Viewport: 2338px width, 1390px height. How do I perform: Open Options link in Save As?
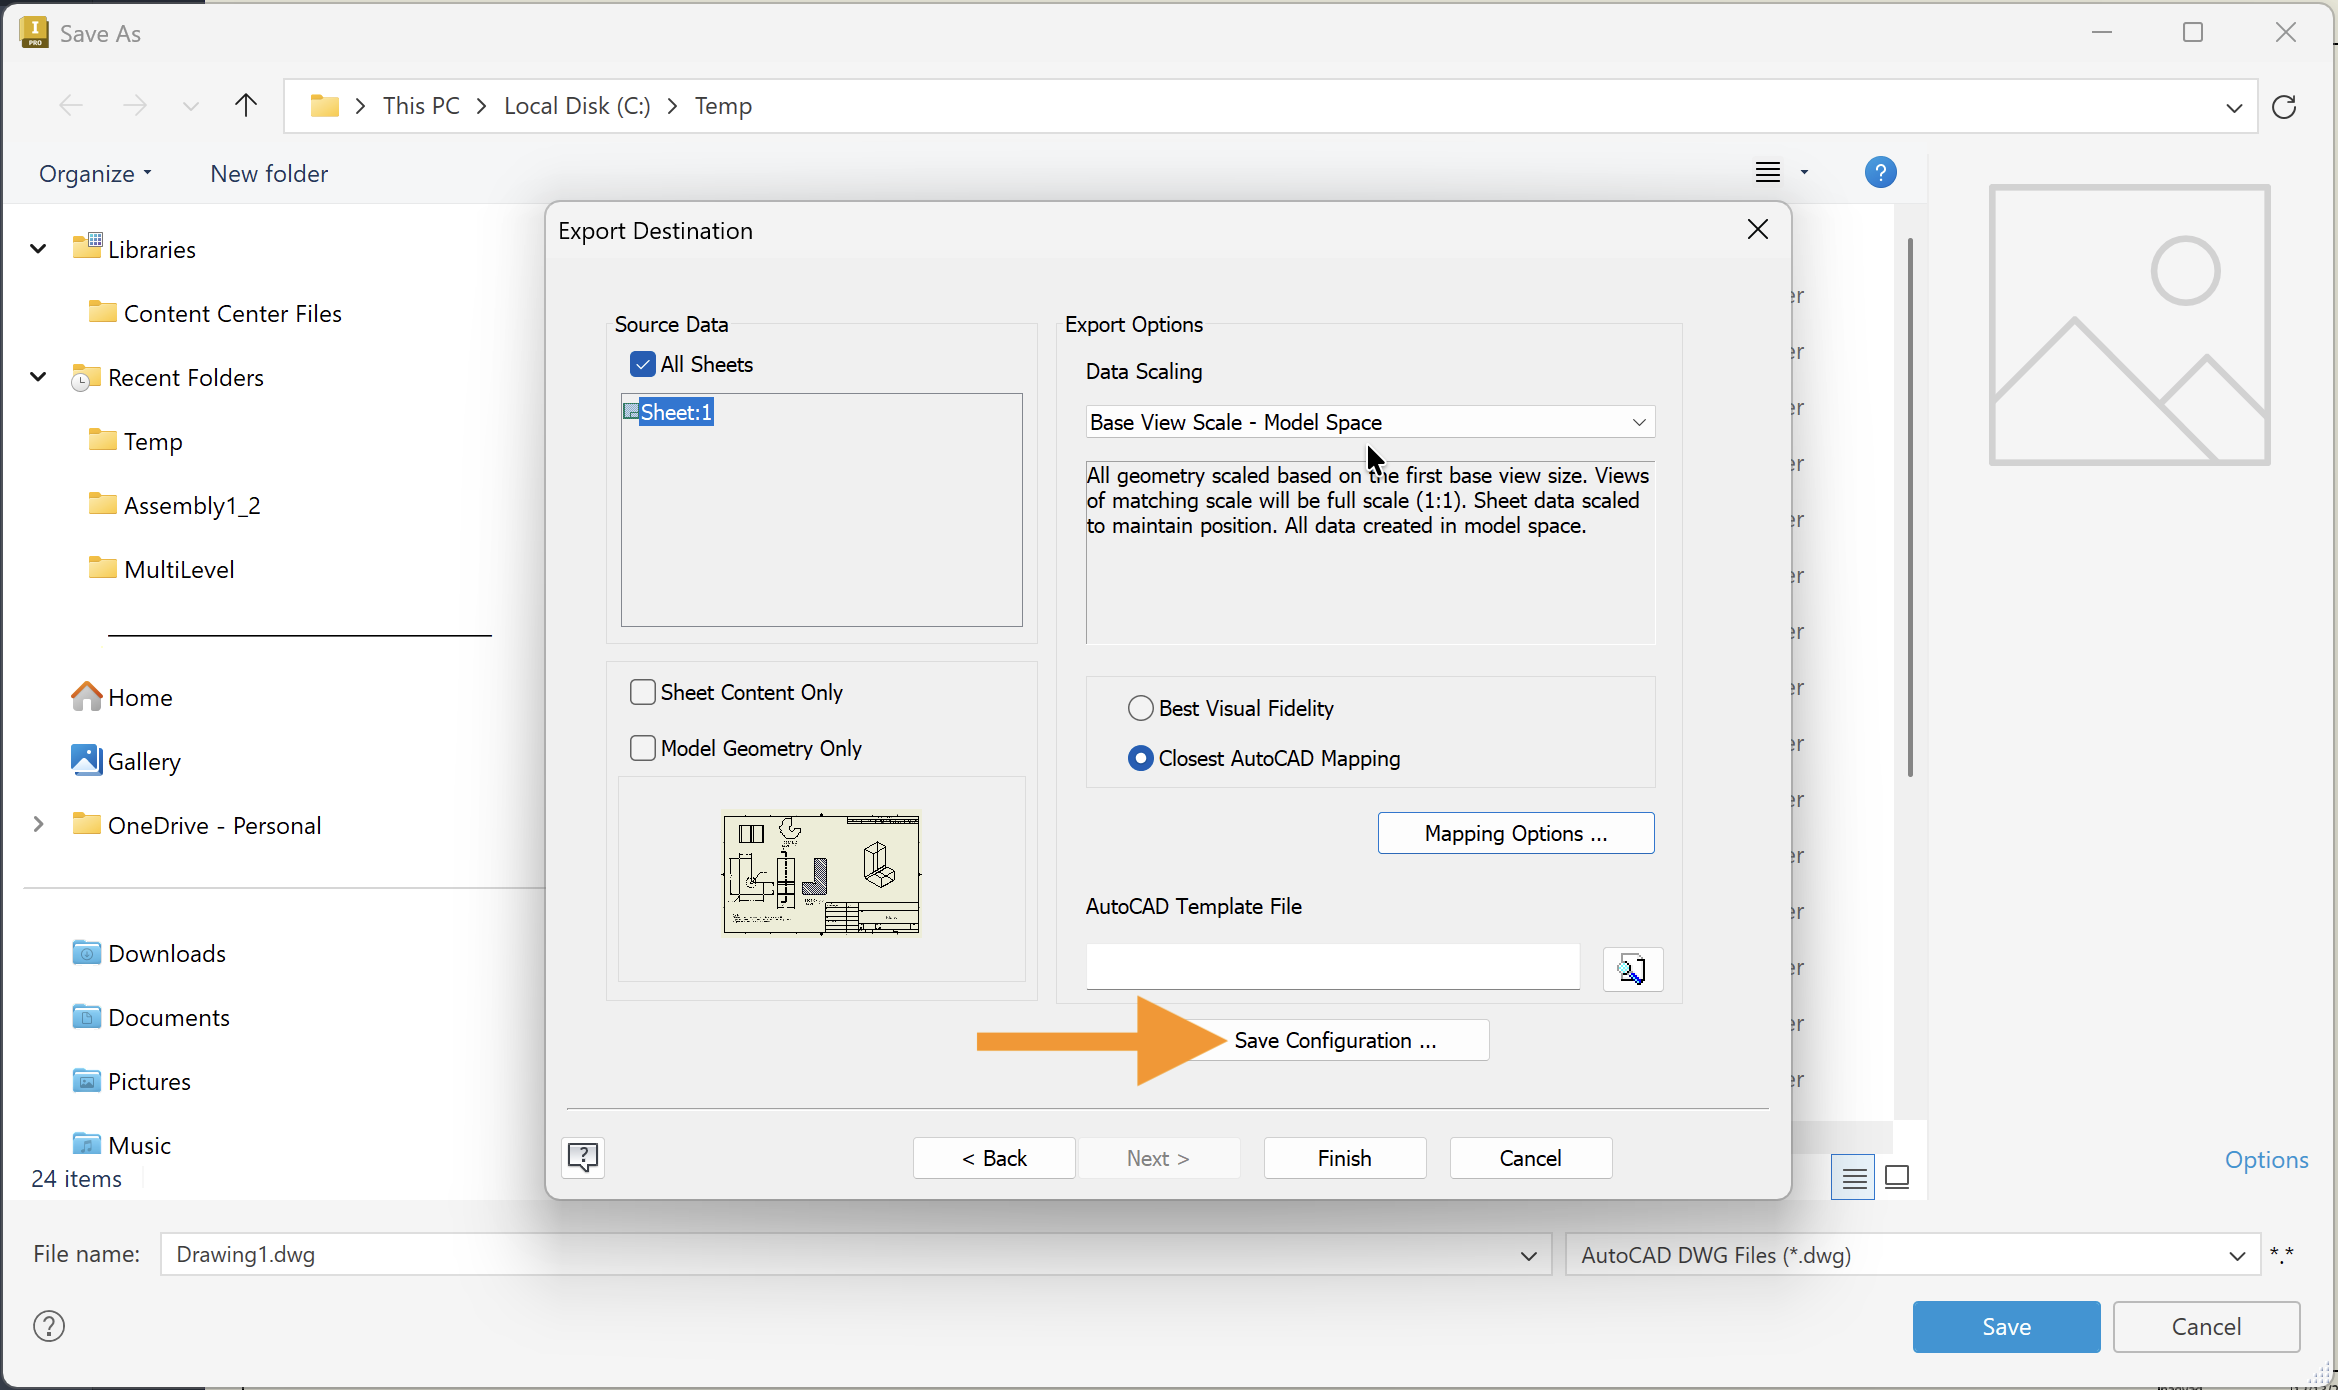click(2266, 1159)
